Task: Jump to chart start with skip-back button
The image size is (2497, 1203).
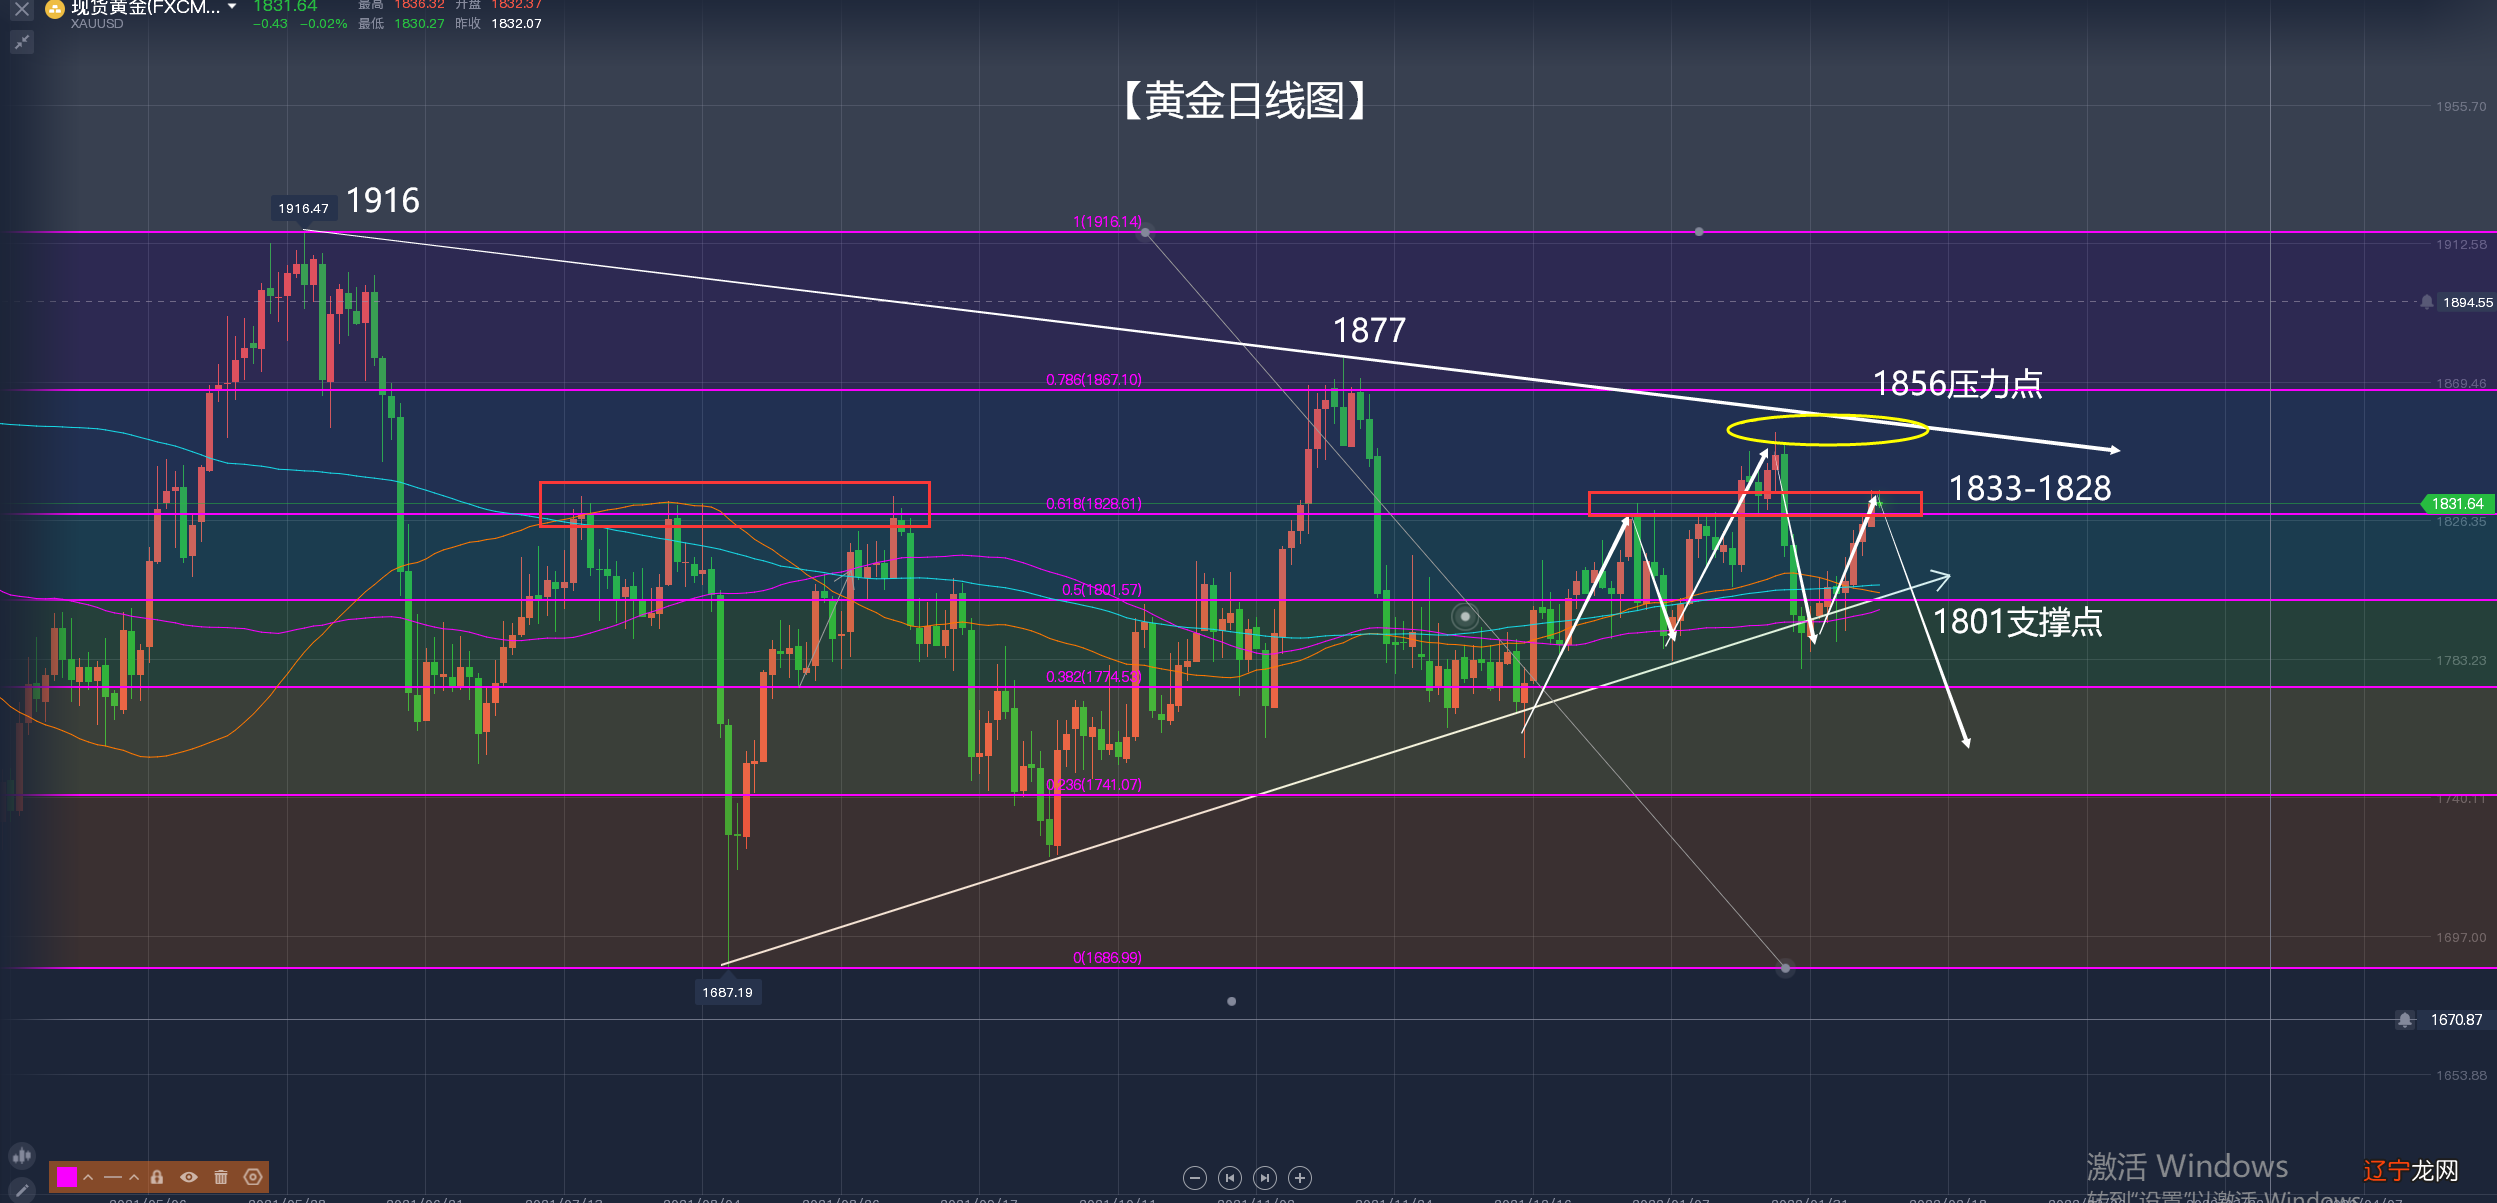Action: tap(1230, 1178)
